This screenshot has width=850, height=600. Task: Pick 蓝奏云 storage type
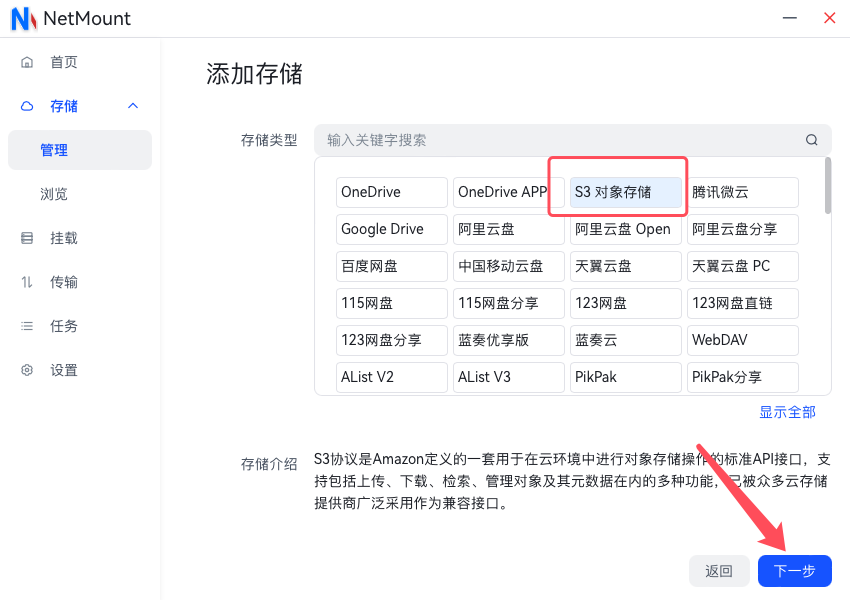pos(626,340)
